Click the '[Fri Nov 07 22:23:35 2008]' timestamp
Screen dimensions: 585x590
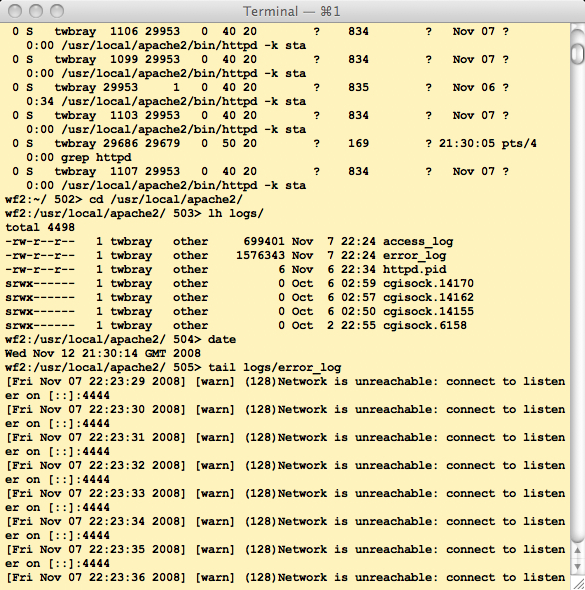[x=96, y=550]
